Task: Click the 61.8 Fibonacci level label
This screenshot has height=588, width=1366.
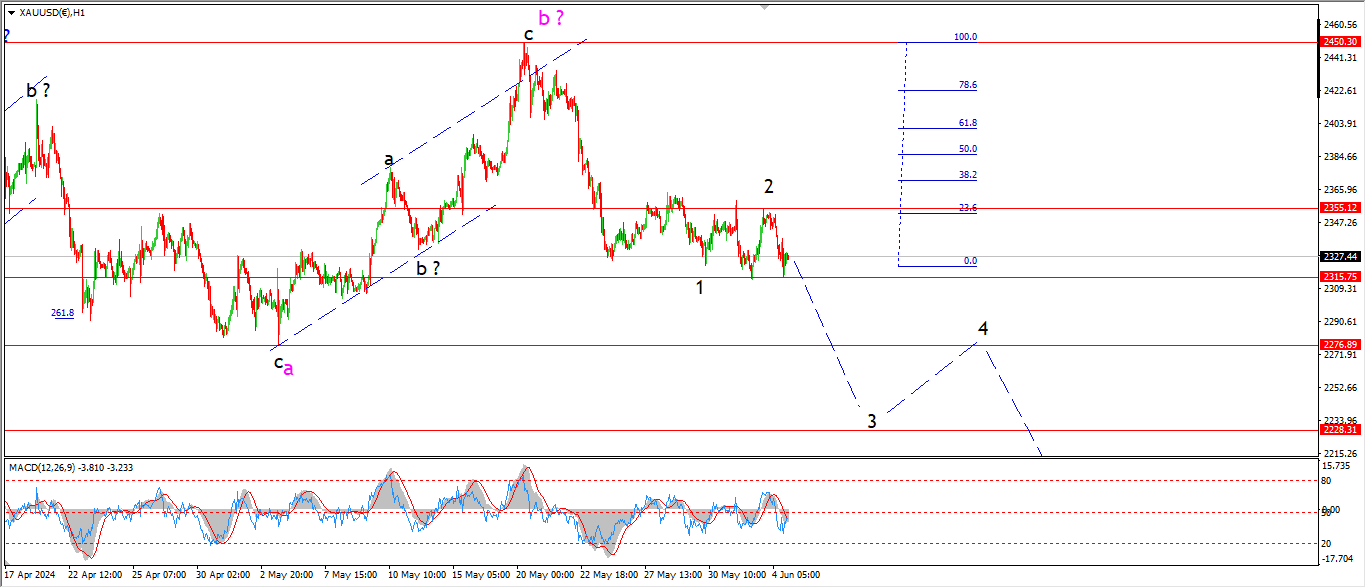Action: coord(967,123)
